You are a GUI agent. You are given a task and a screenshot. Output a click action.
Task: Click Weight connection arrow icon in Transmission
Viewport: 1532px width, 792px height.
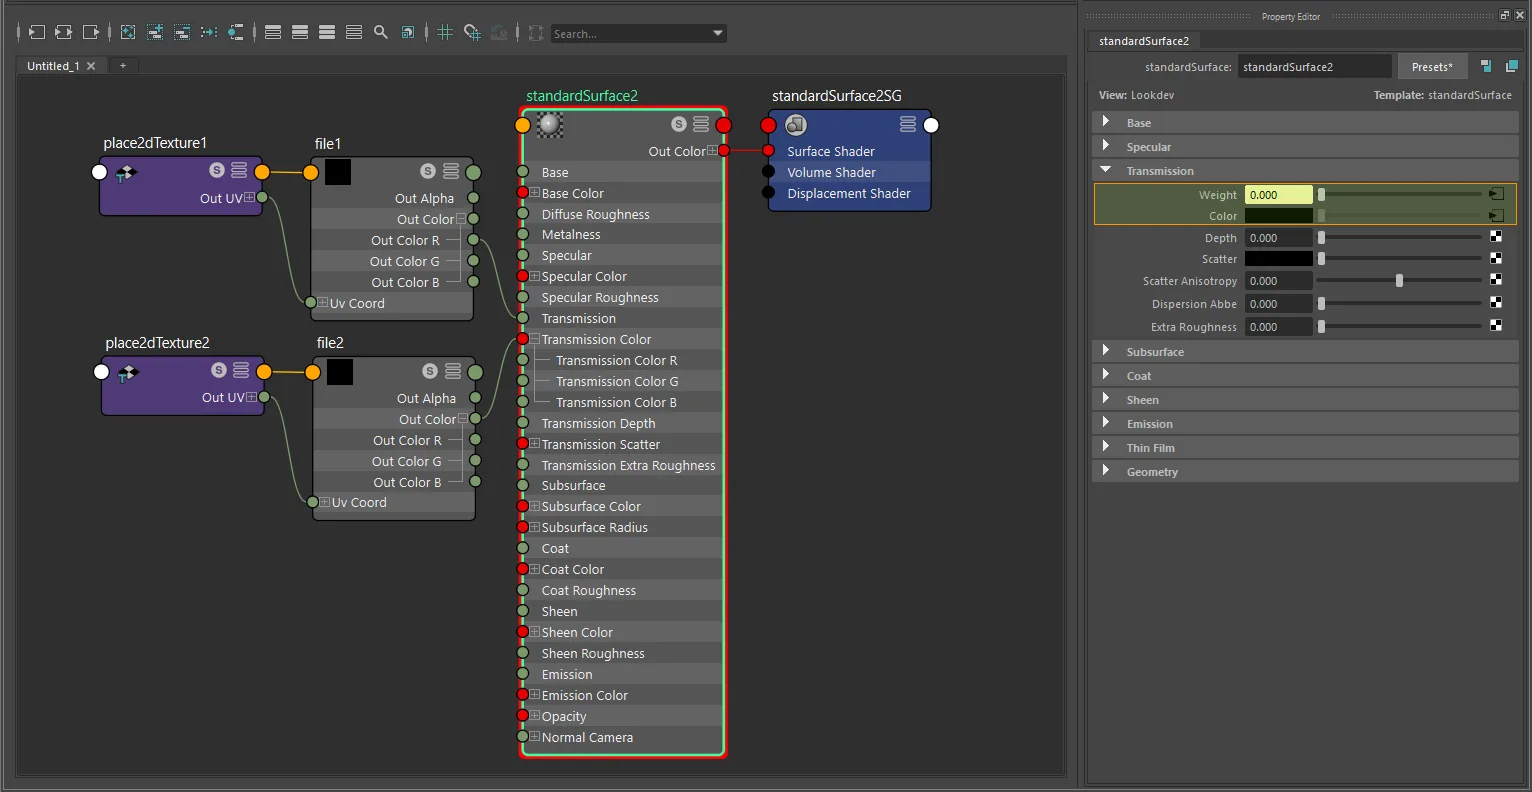[1496, 194]
